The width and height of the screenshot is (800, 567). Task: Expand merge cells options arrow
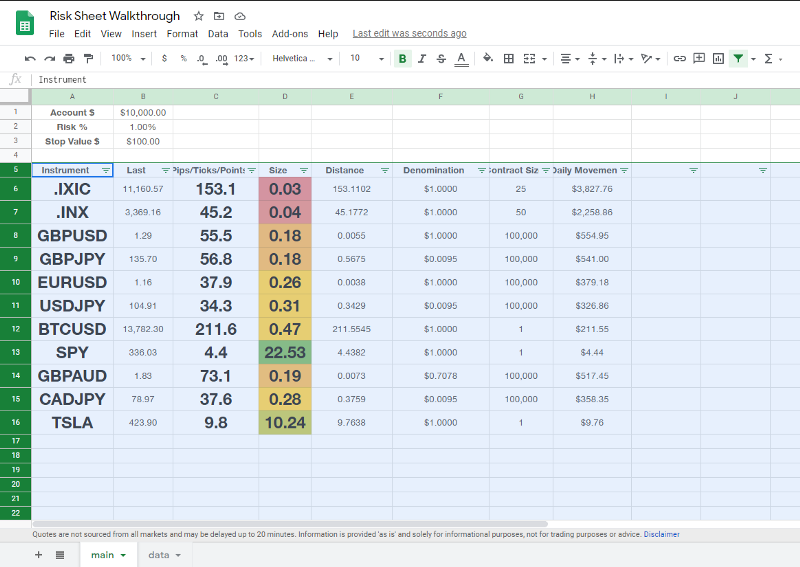point(544,59)
